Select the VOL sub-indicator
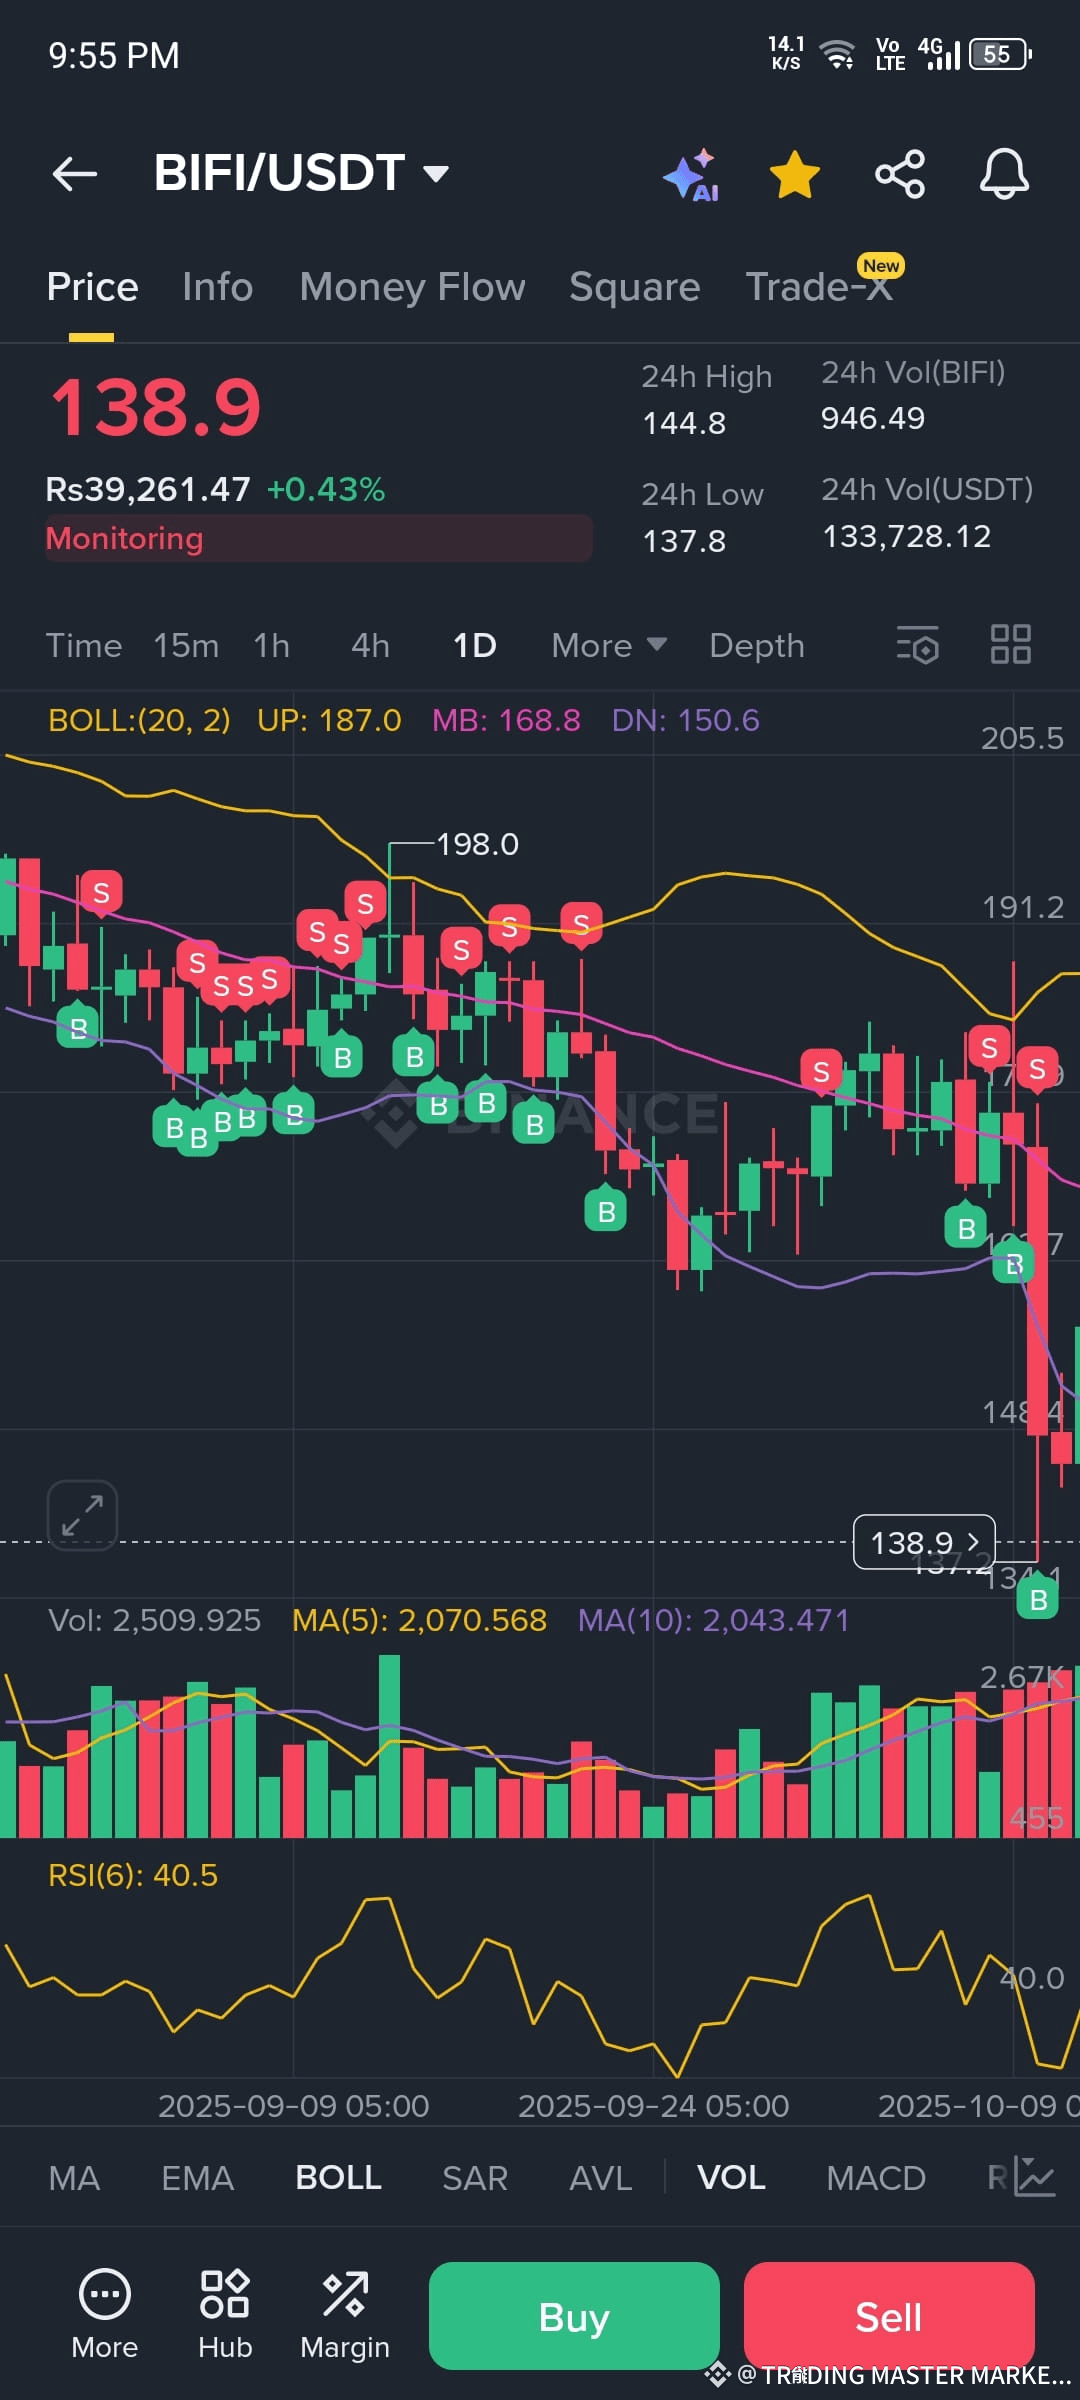Viewport: 1080px width, 2400px height. [x=732, y=2178]
